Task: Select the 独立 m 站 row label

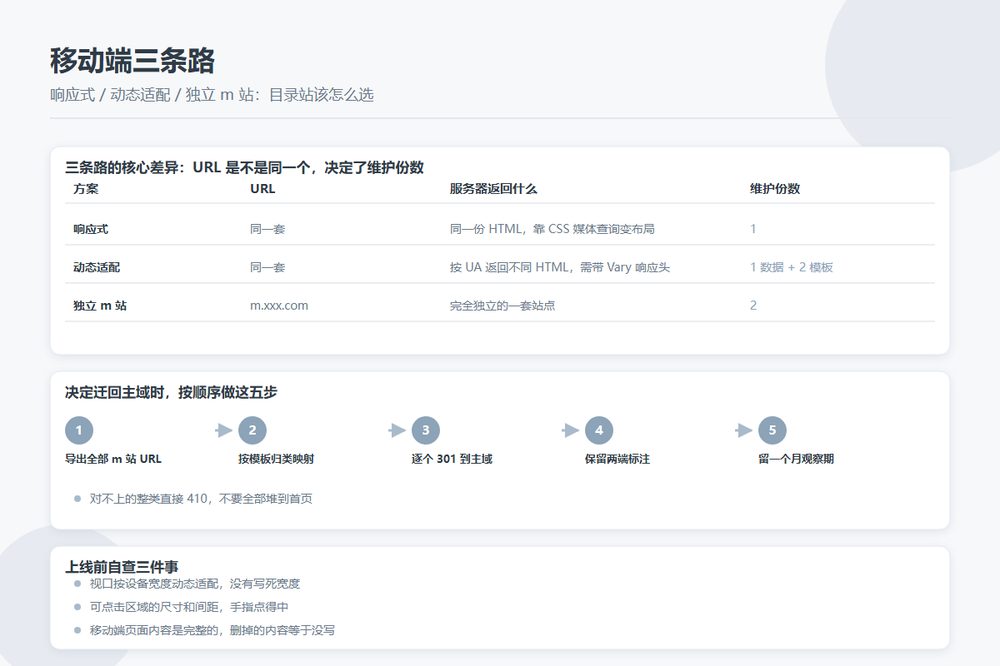Action: [x=100, y=306]
